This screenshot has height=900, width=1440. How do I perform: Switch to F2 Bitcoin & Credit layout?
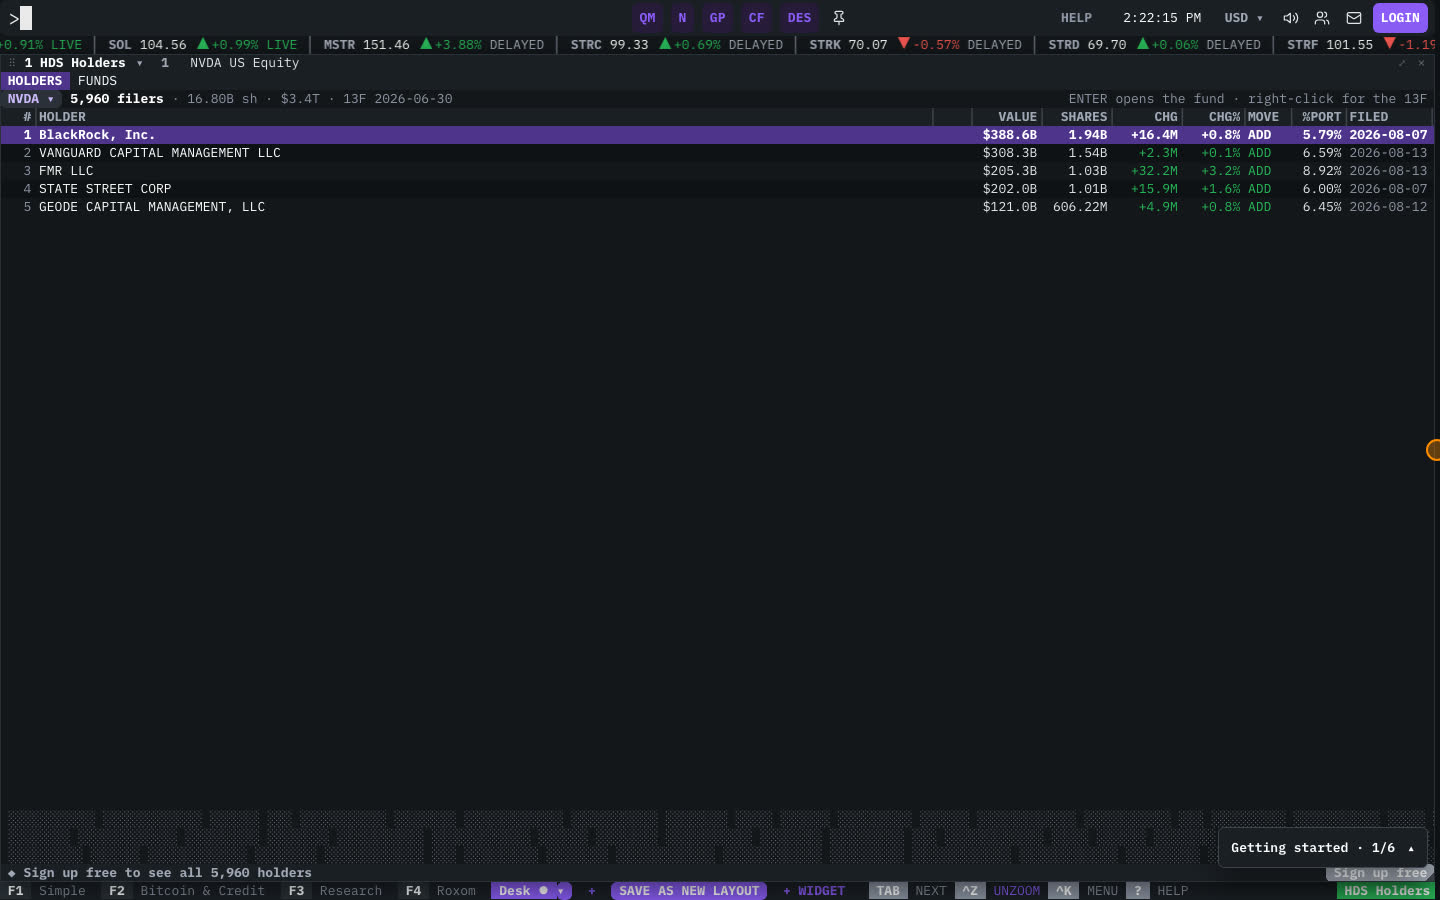[x=187, y=891]
